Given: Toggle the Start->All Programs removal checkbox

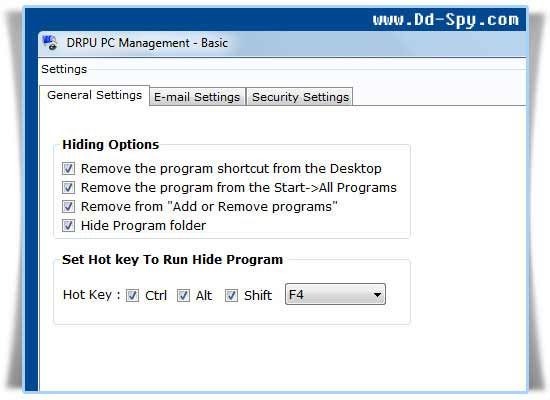Looking at the screenshot, I should click(68, 187).
